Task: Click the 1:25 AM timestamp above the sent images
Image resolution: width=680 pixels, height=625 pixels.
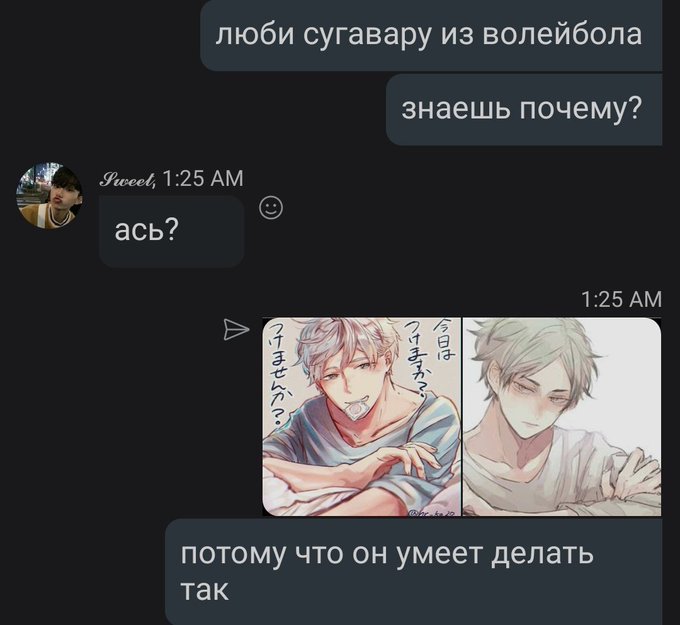Action: [x=621, y=299]
